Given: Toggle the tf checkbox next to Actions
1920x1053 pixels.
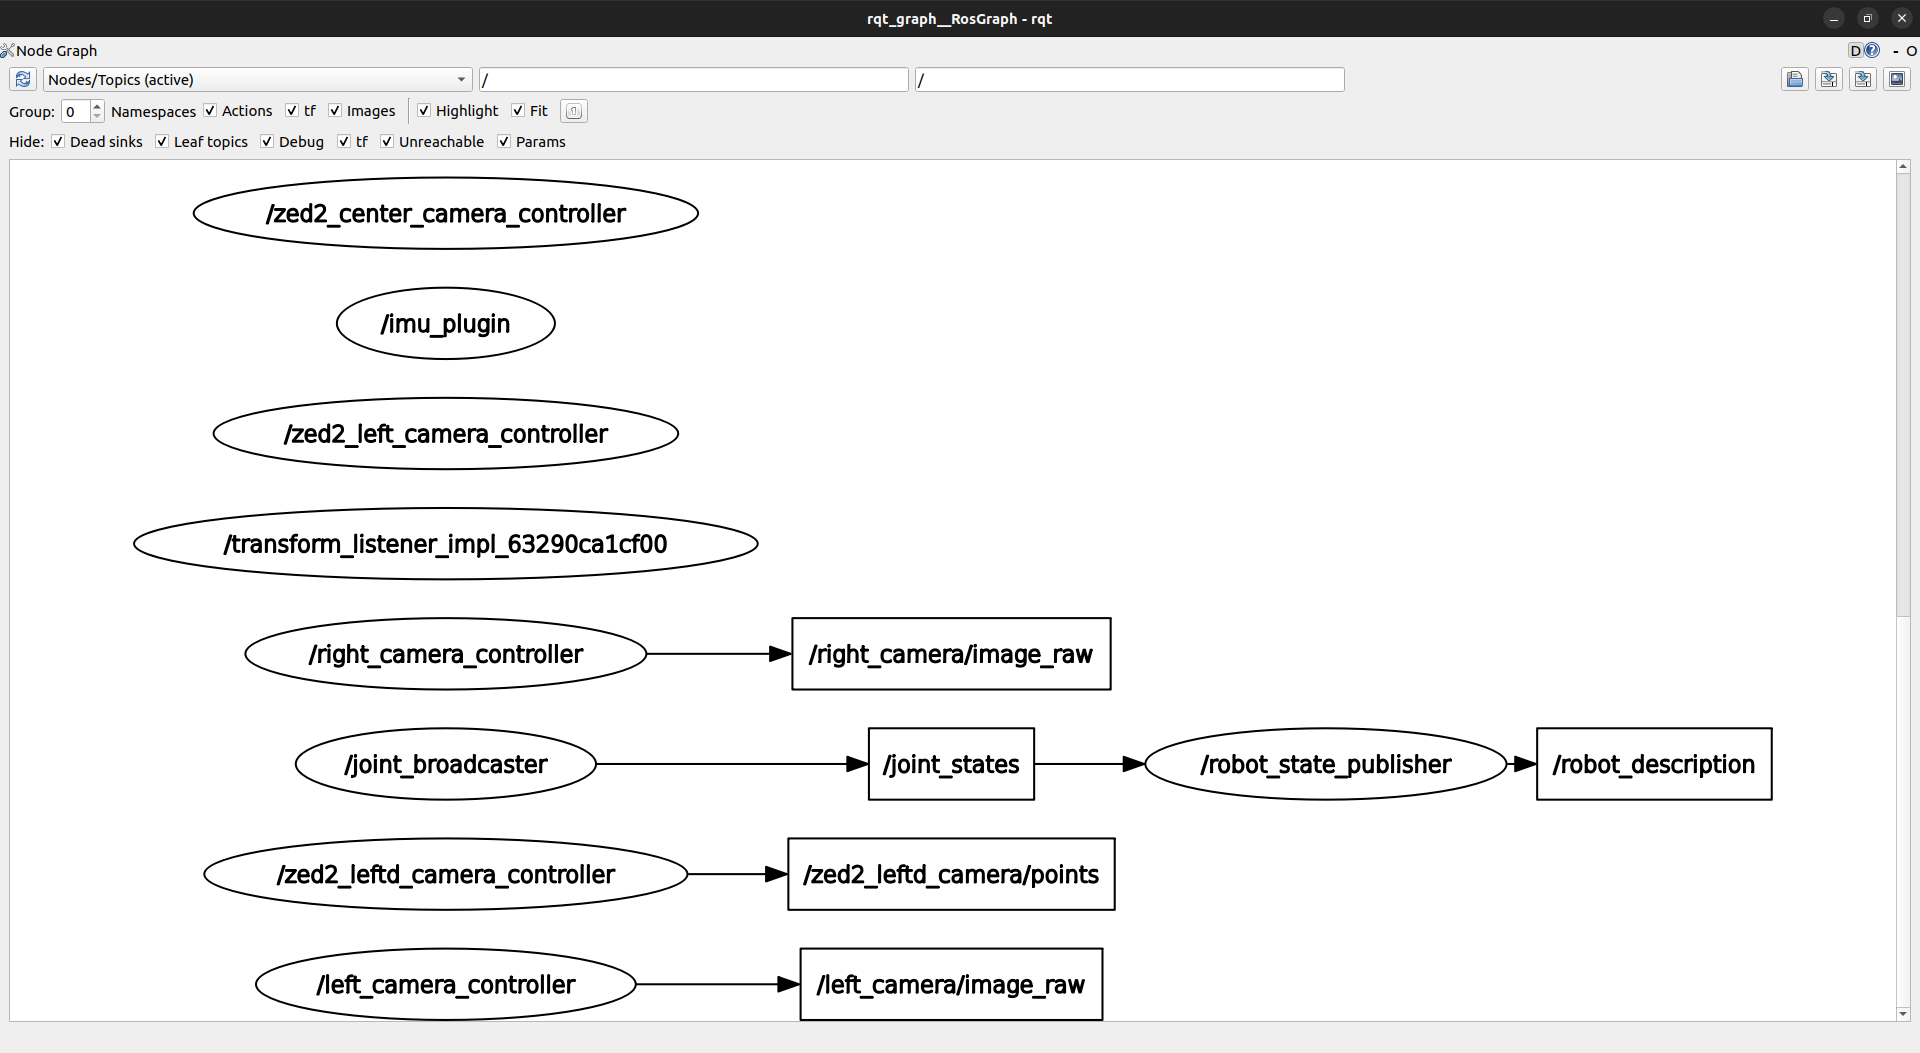Looking at the screenshot, I should 292,110.
